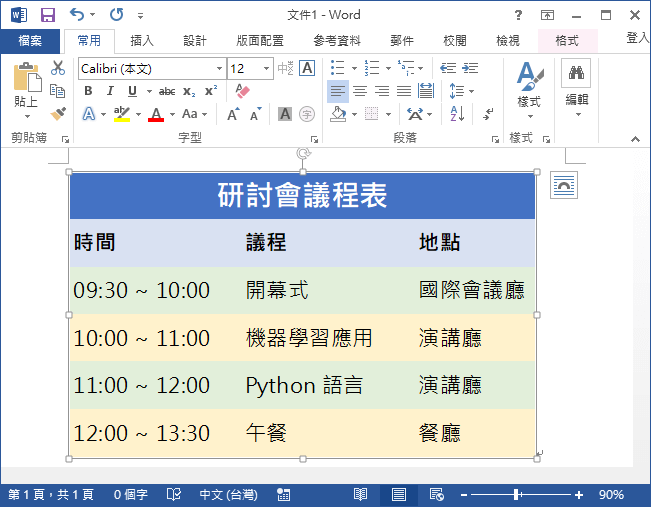Click the proofing book icon in status bar

174,495
